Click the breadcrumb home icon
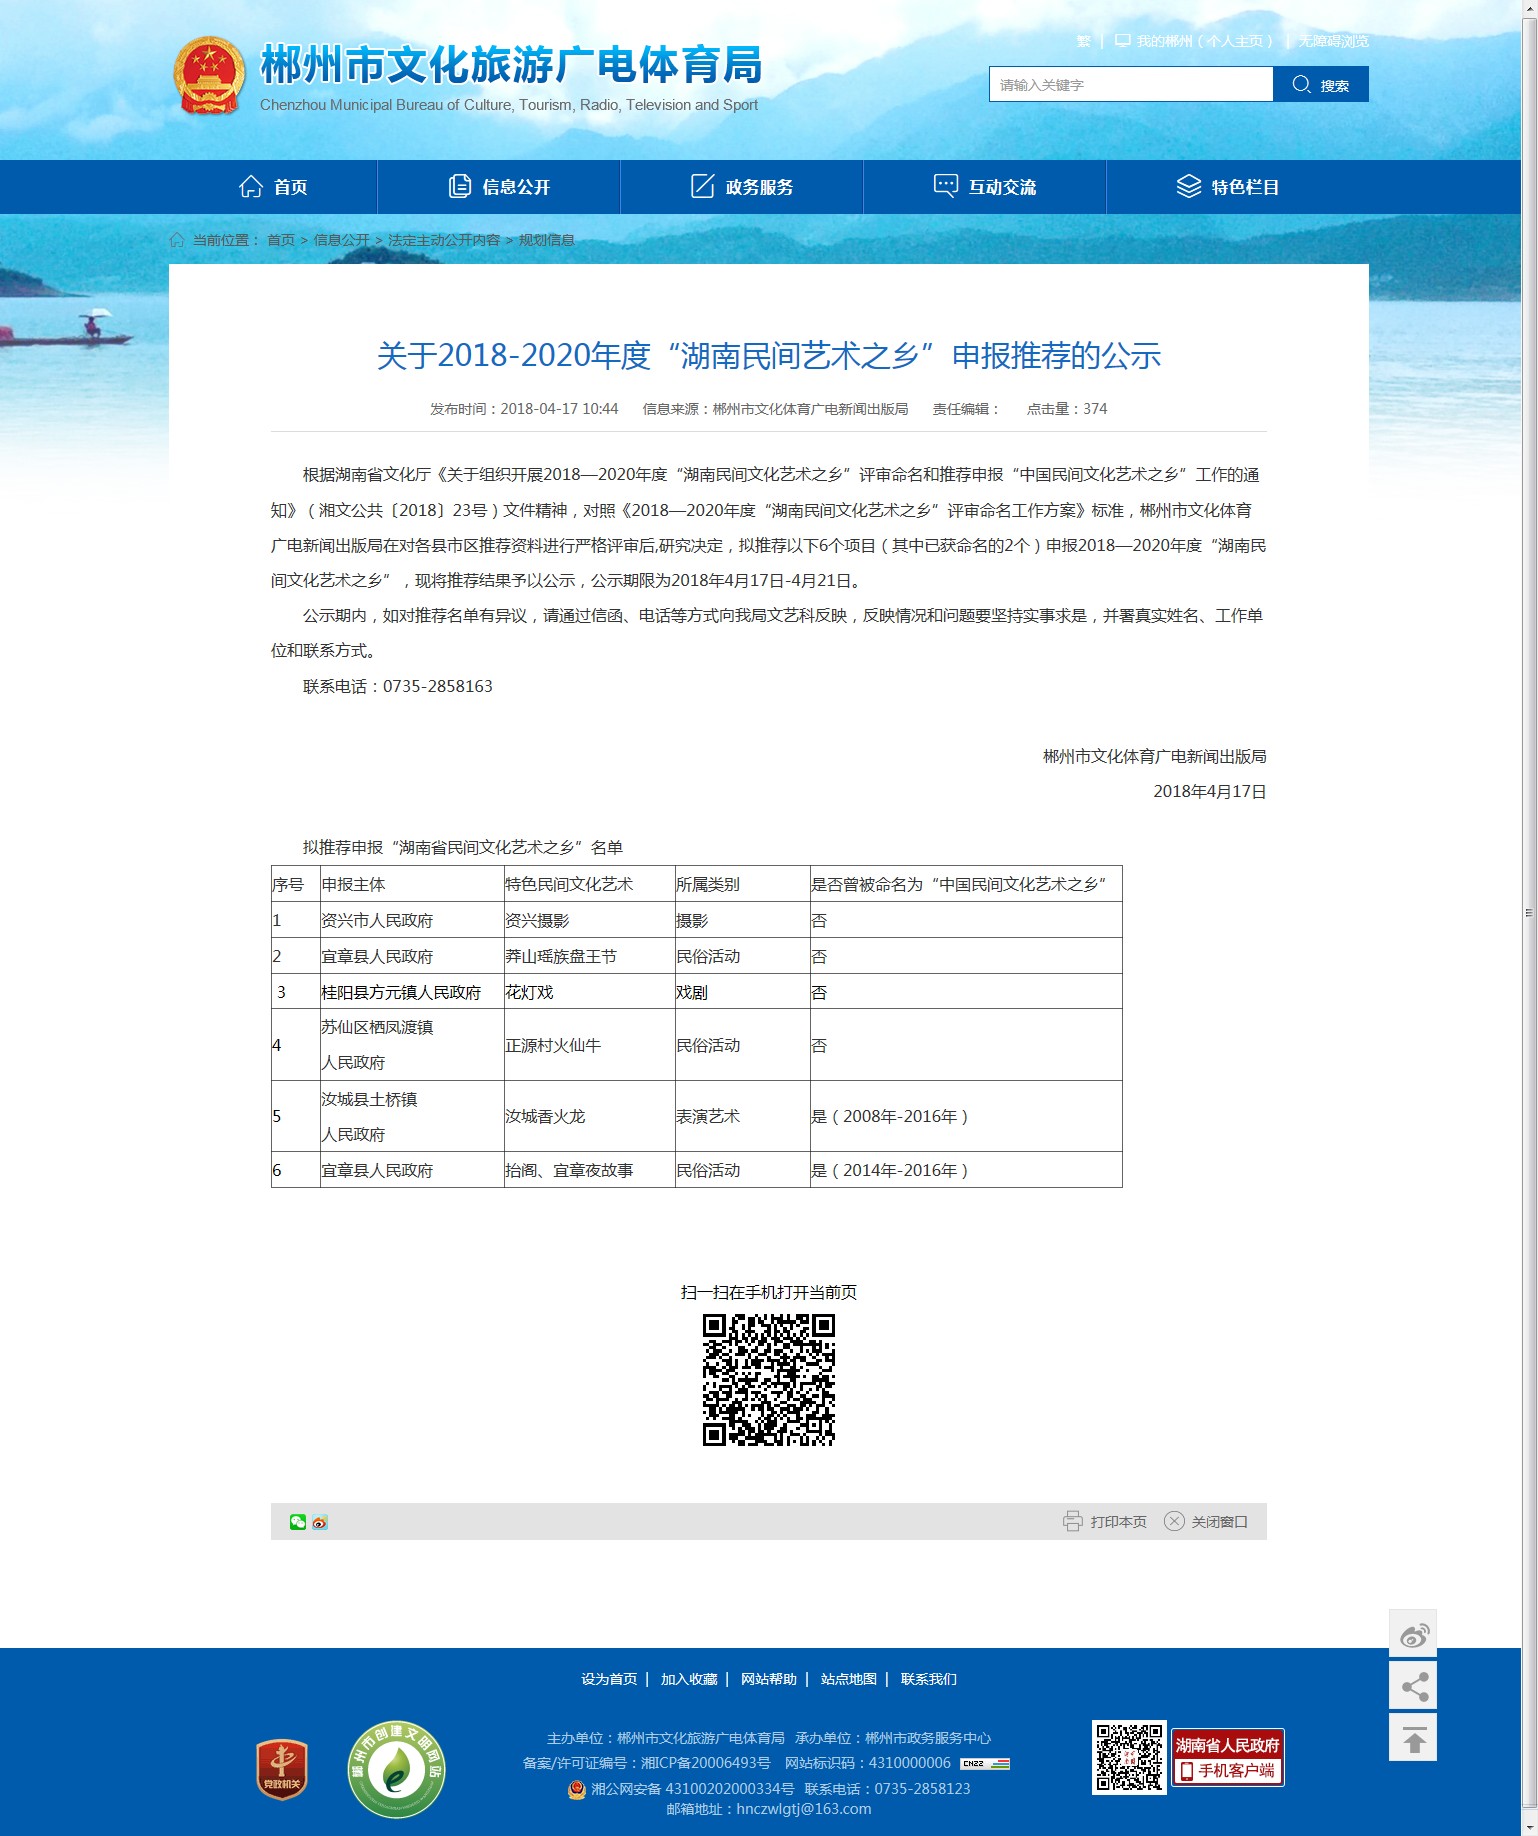1538x1836 pixels. tap(177, 240)
